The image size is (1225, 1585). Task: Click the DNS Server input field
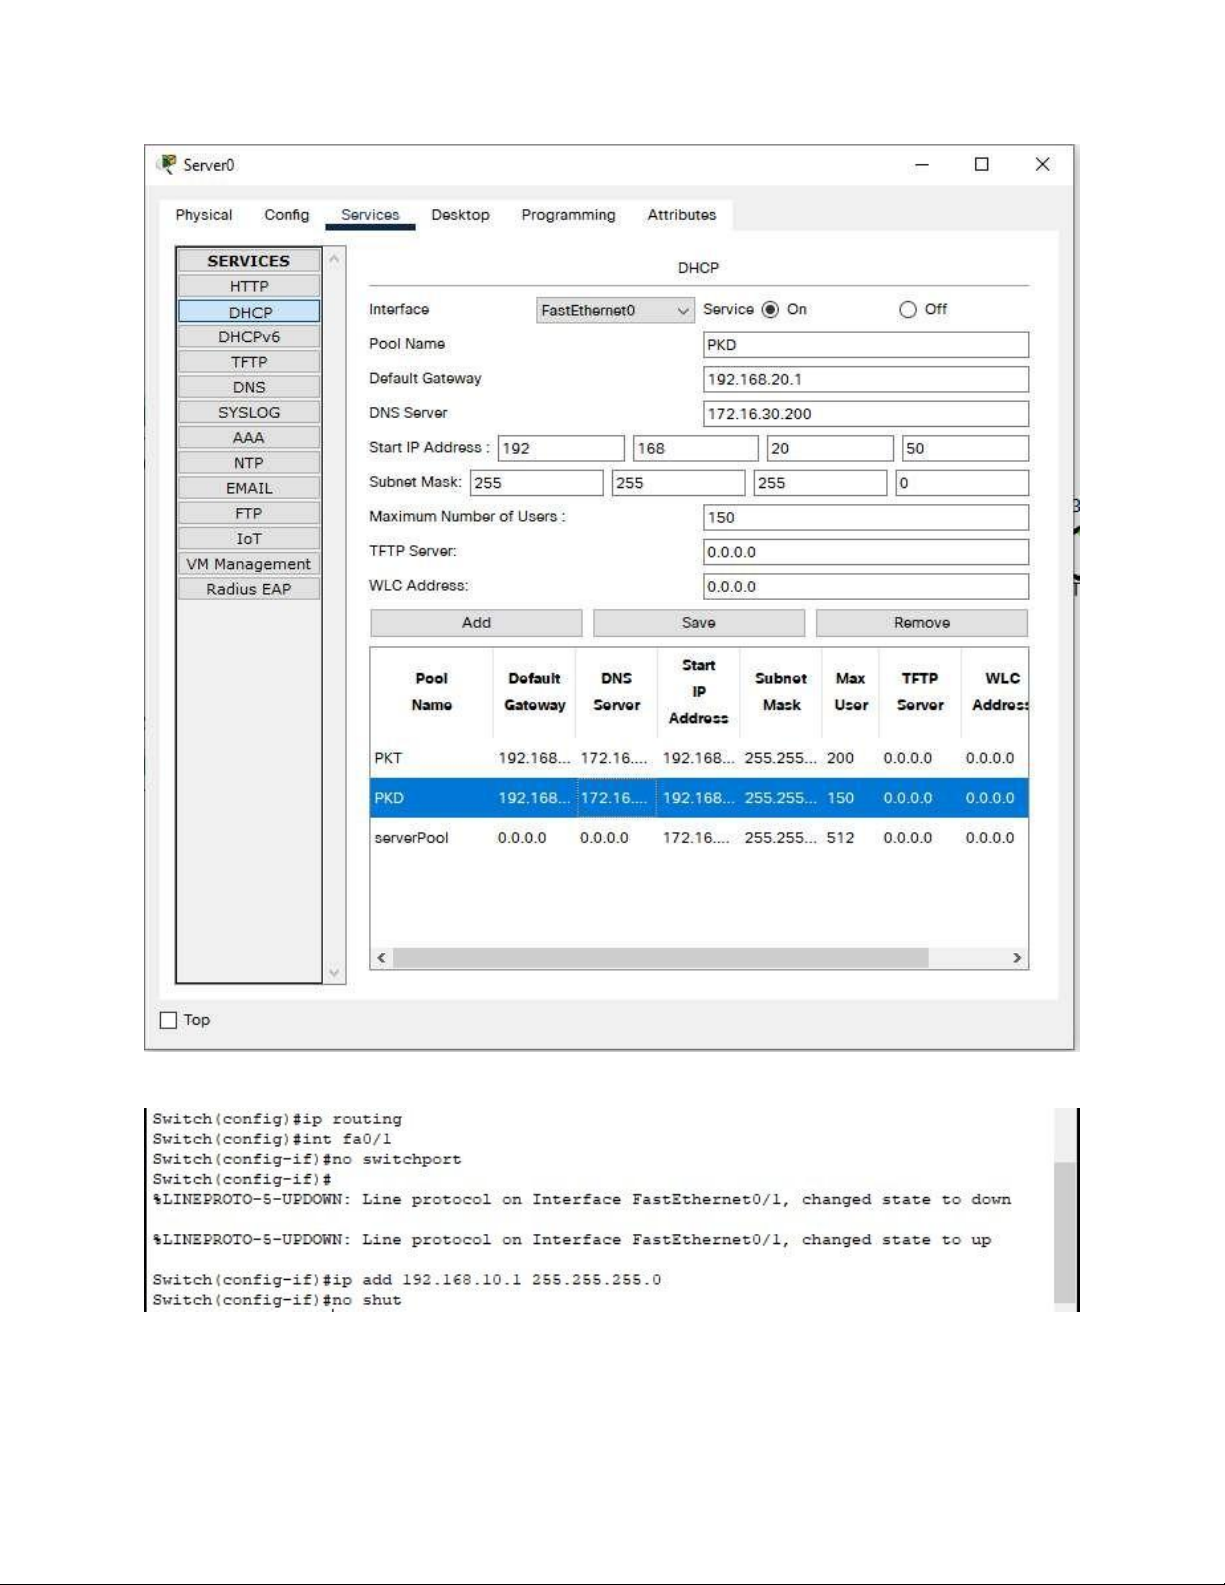pos(866,414)
